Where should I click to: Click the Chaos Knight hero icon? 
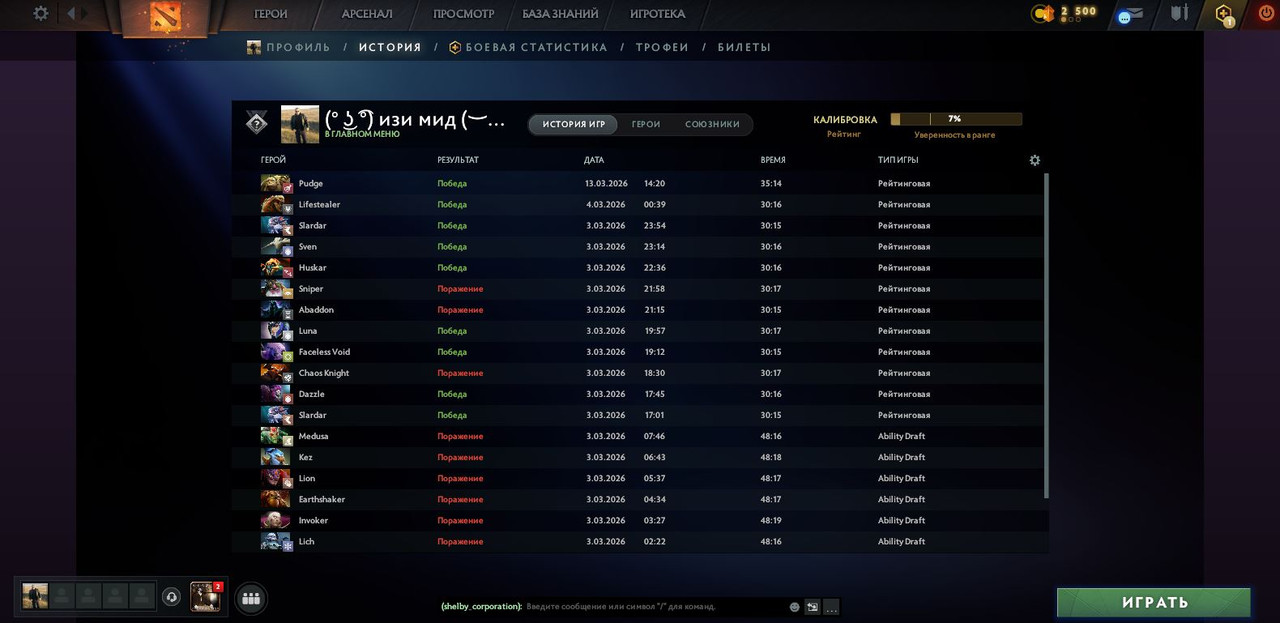276,372
